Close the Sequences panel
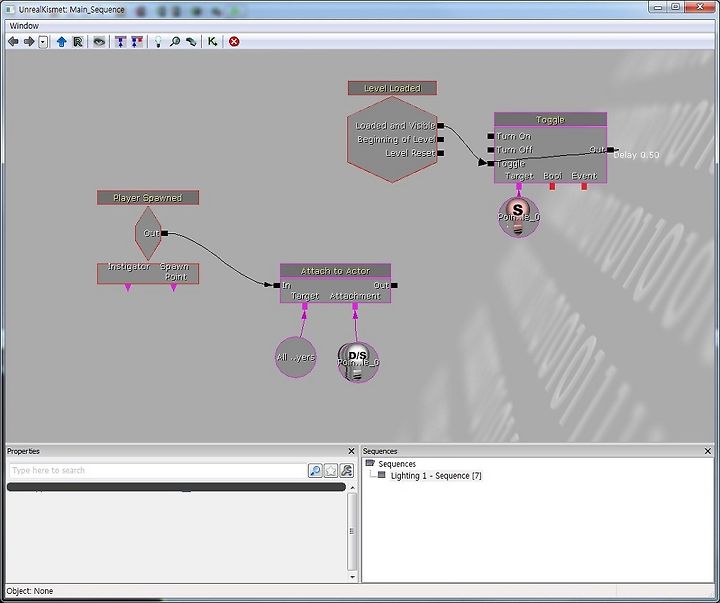The height and width of the screenshot is (603, 720). tap(708, 451)
